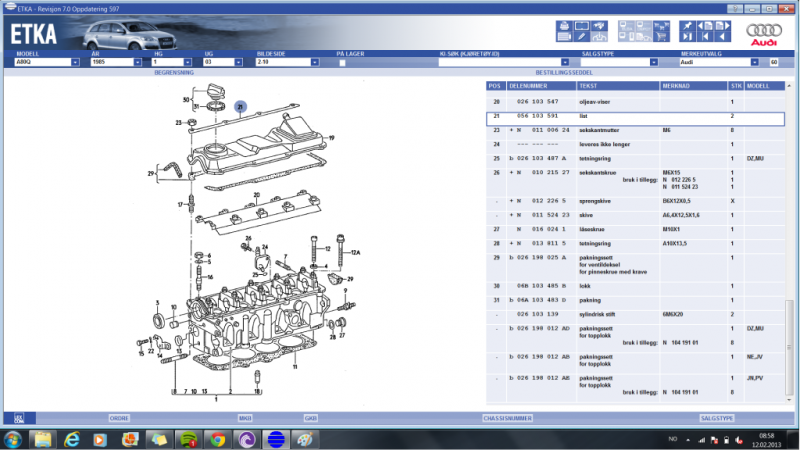Click the pencil edit icon in the toolbar
Image resolution: width=800 pixels, height=450 pixels.
pos(582,36)
